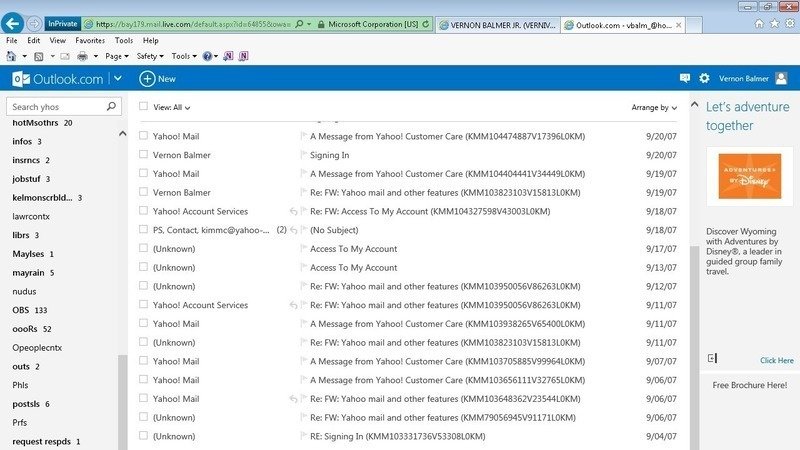Viewport: 800px width, 450px height.
Task: Check the 9/13/07 Access To My Account message
Action: tap(143, 267)
